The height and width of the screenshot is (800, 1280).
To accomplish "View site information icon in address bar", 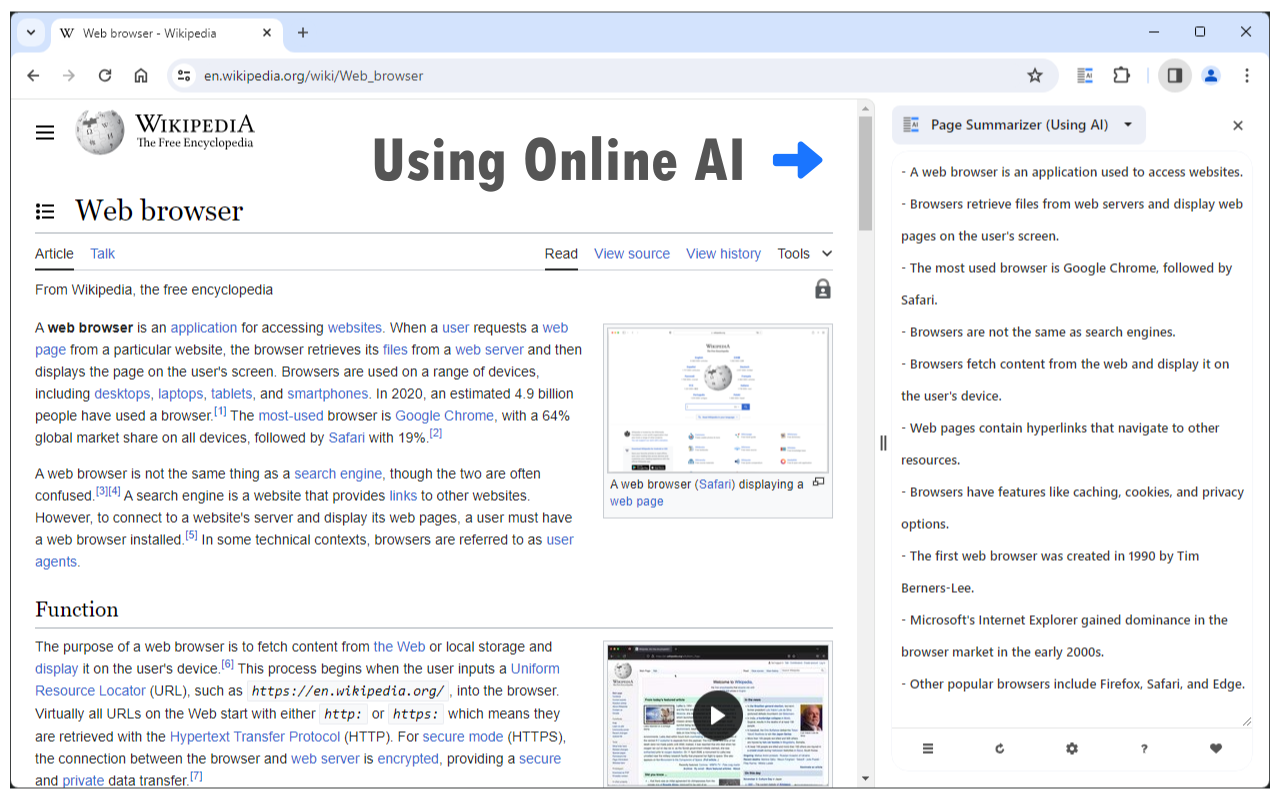I will pyautogui.click(x=182, y=75).
